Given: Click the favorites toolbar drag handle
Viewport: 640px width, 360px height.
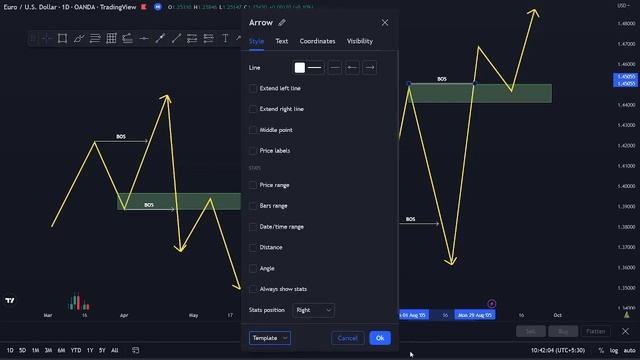Looking at the screenshot, I should click(33, 38).
